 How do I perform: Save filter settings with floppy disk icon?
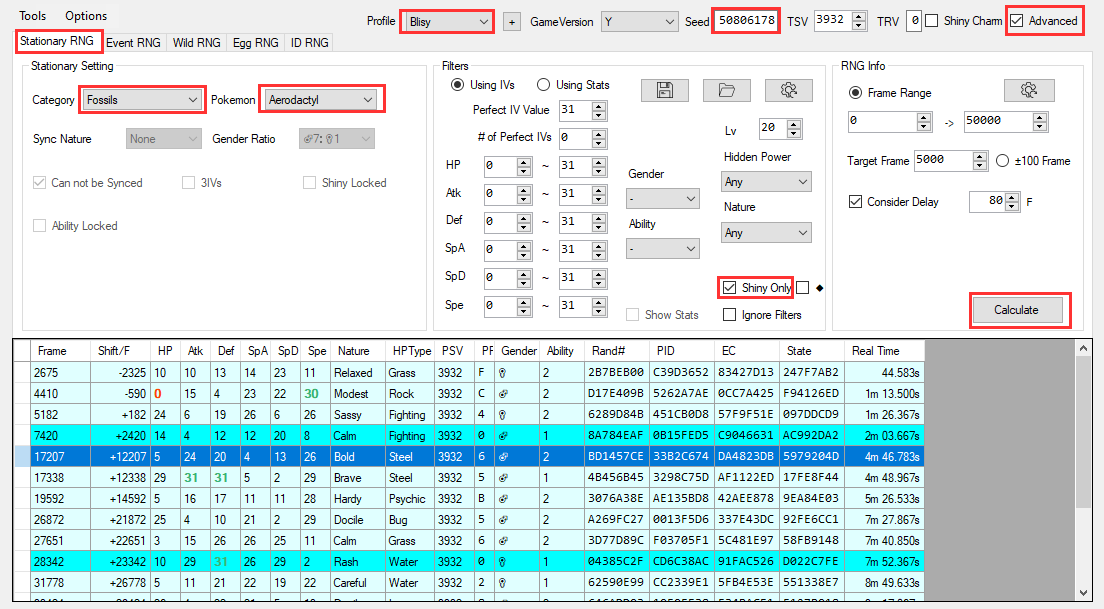665,90
